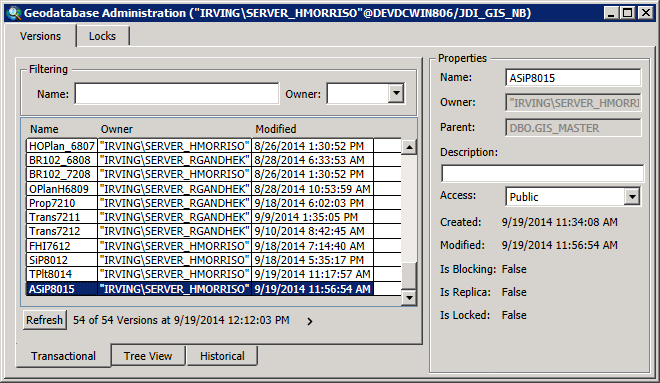The image size is (660, 383).
Task: Open the Locks tab
Action: pos(102,36)
